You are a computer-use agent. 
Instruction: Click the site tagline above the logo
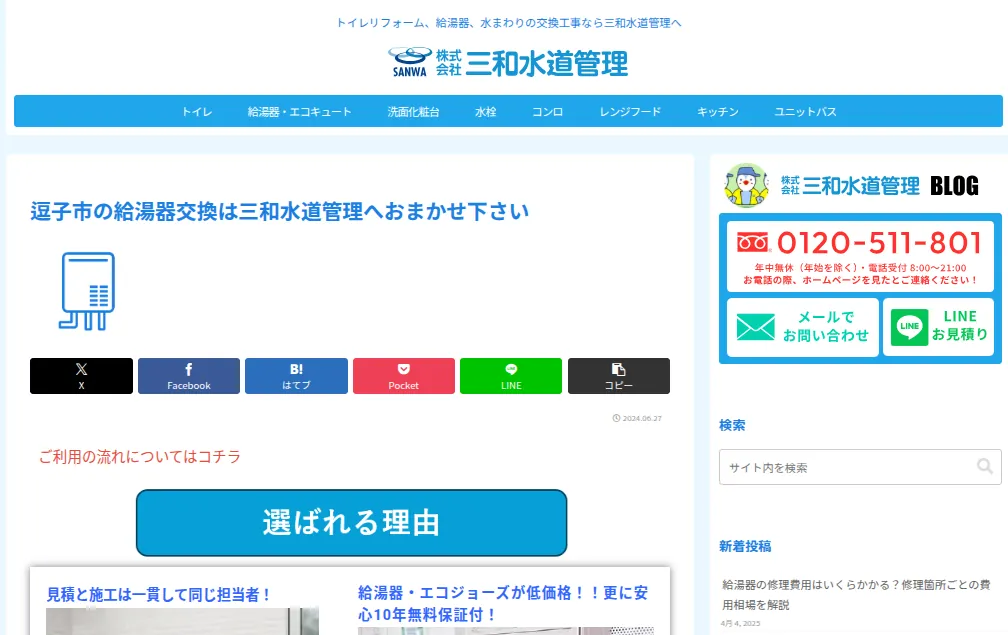(x=508, y=23)
